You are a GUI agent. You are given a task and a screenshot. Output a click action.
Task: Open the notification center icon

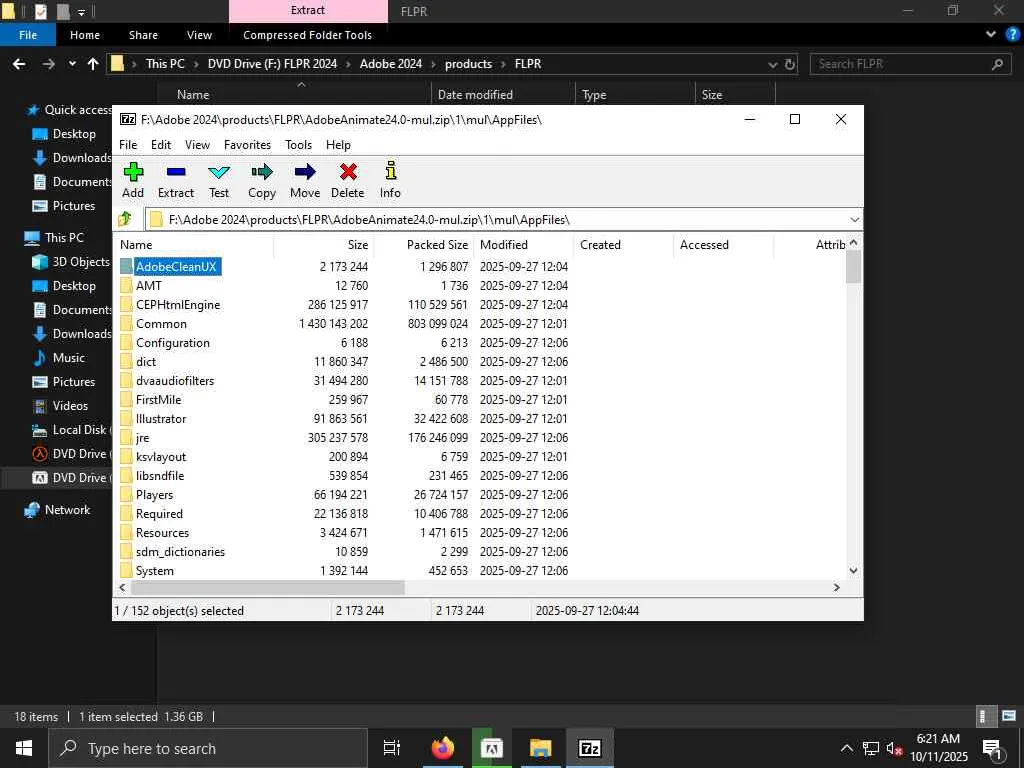pyautogui.click(x=992, y=749)
